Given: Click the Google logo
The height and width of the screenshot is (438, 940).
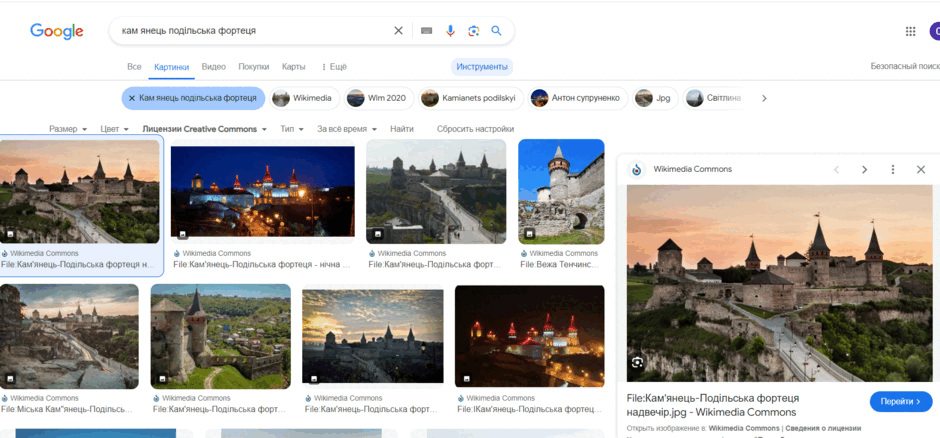Looking at the screenshot, I should click(57, 31).
